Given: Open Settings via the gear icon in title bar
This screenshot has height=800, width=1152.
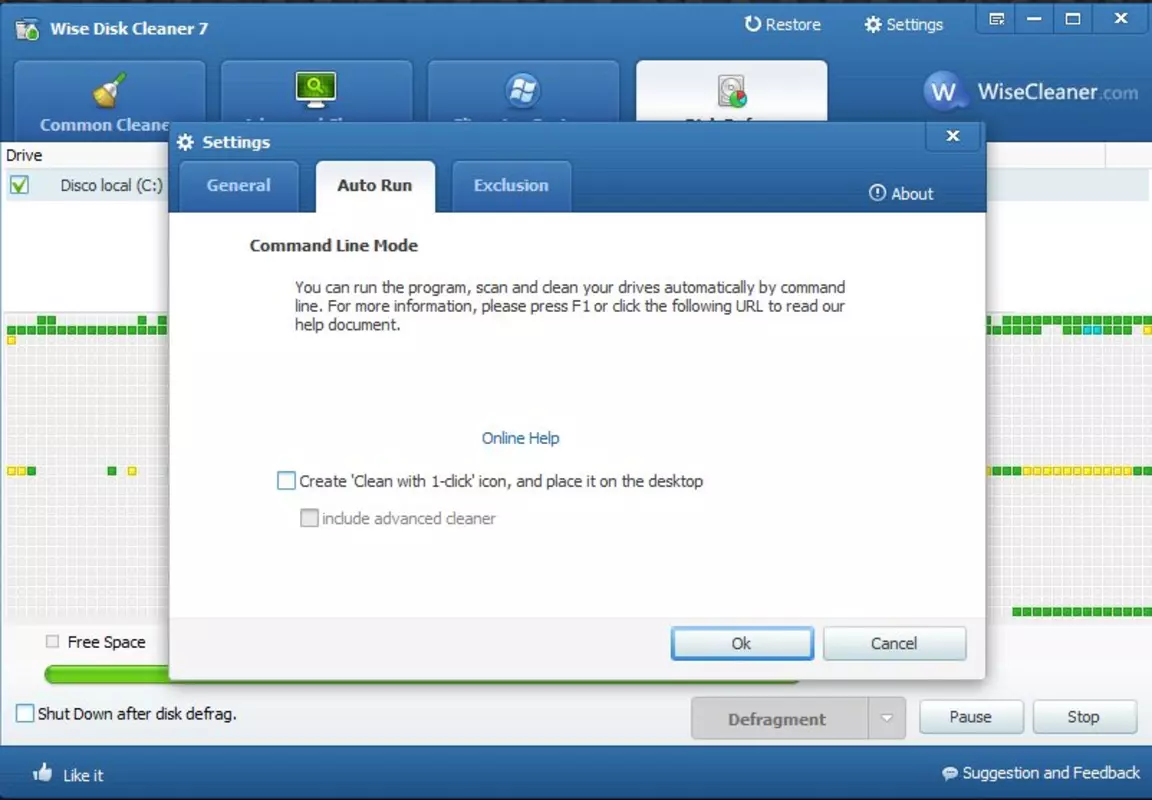Looking at the screenshot, I should [x=872, y=24].
